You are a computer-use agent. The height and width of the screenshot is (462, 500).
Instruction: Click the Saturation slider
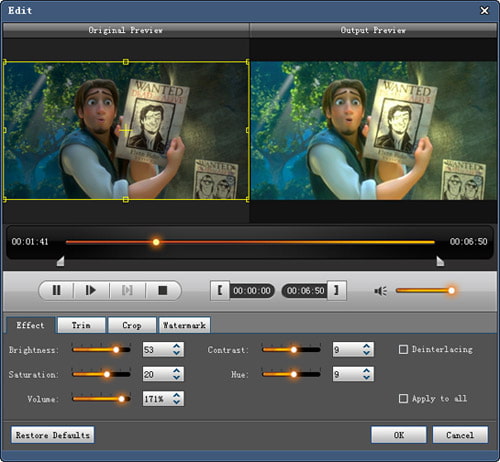pyautogui.click(x=101, y=374)
